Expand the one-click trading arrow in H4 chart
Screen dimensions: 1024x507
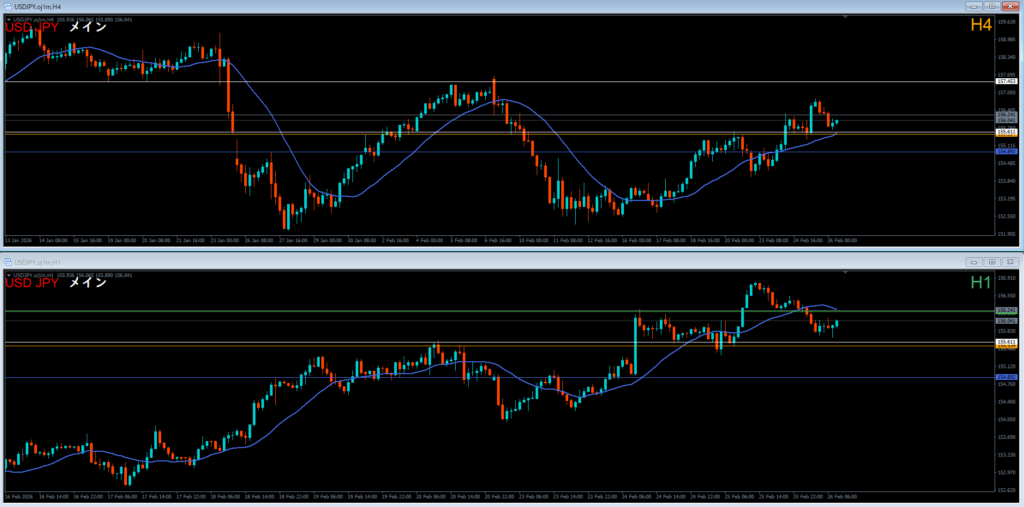coord(9,20)
